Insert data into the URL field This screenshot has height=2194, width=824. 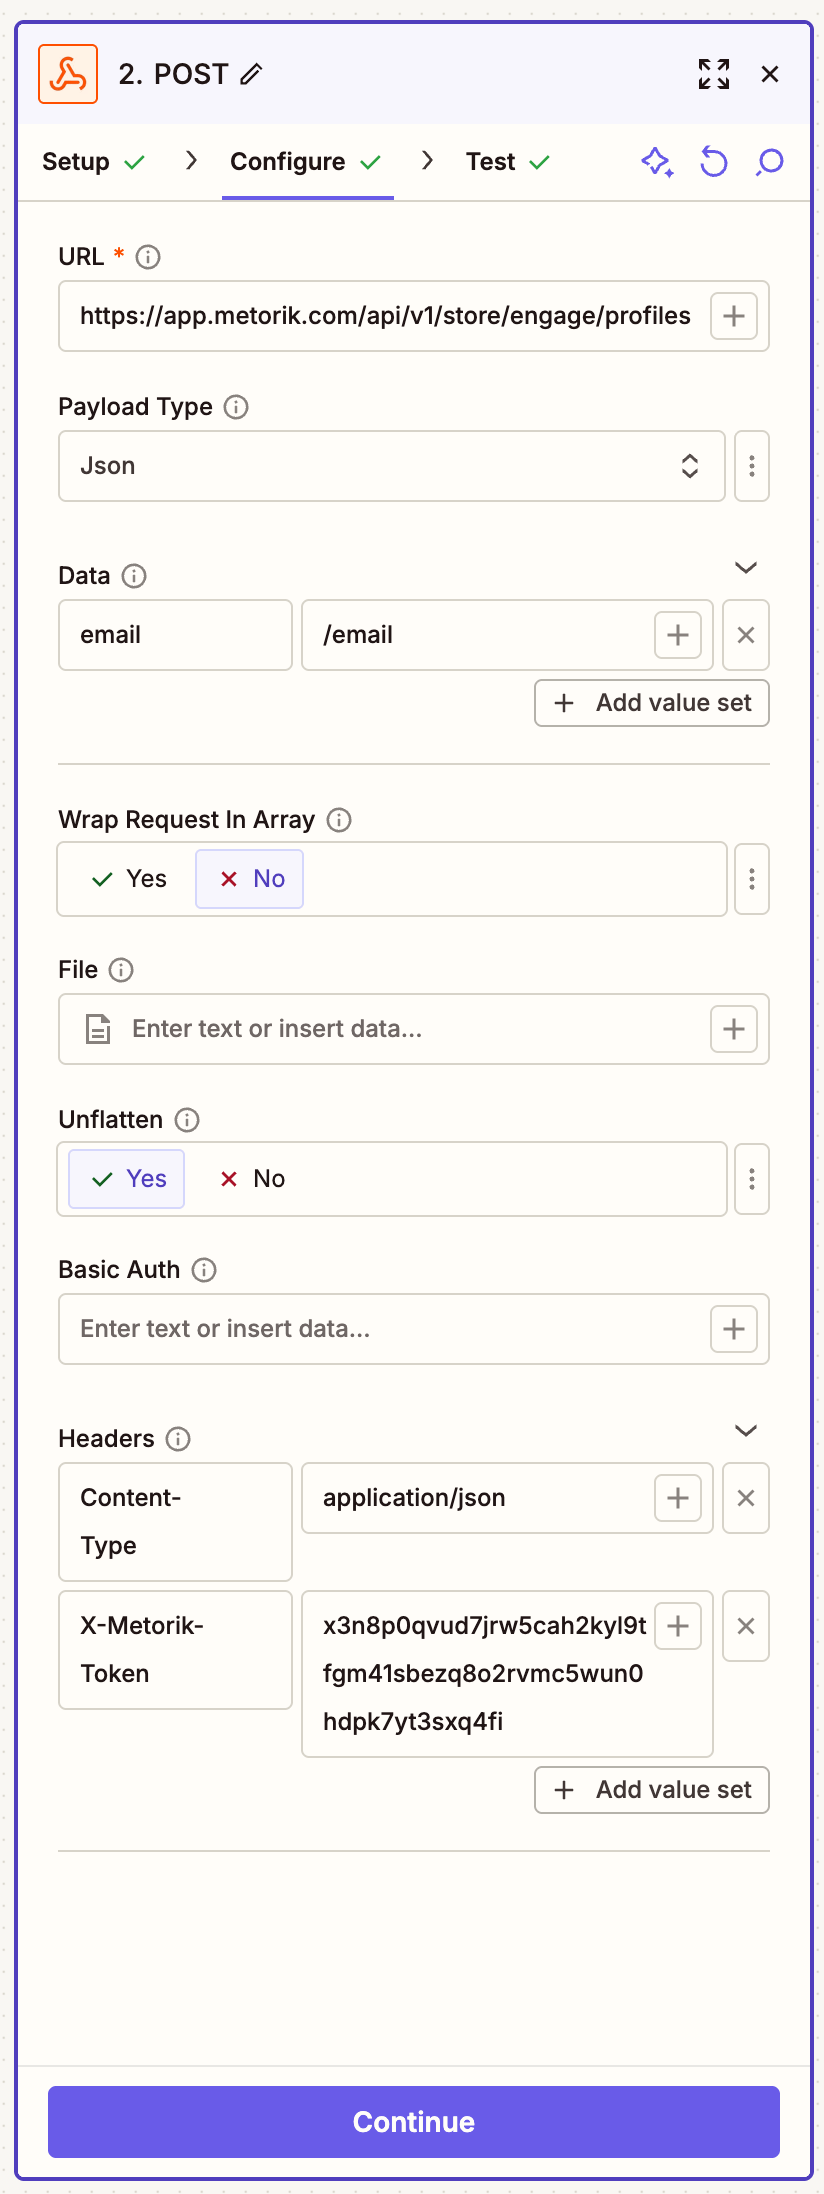733,316
